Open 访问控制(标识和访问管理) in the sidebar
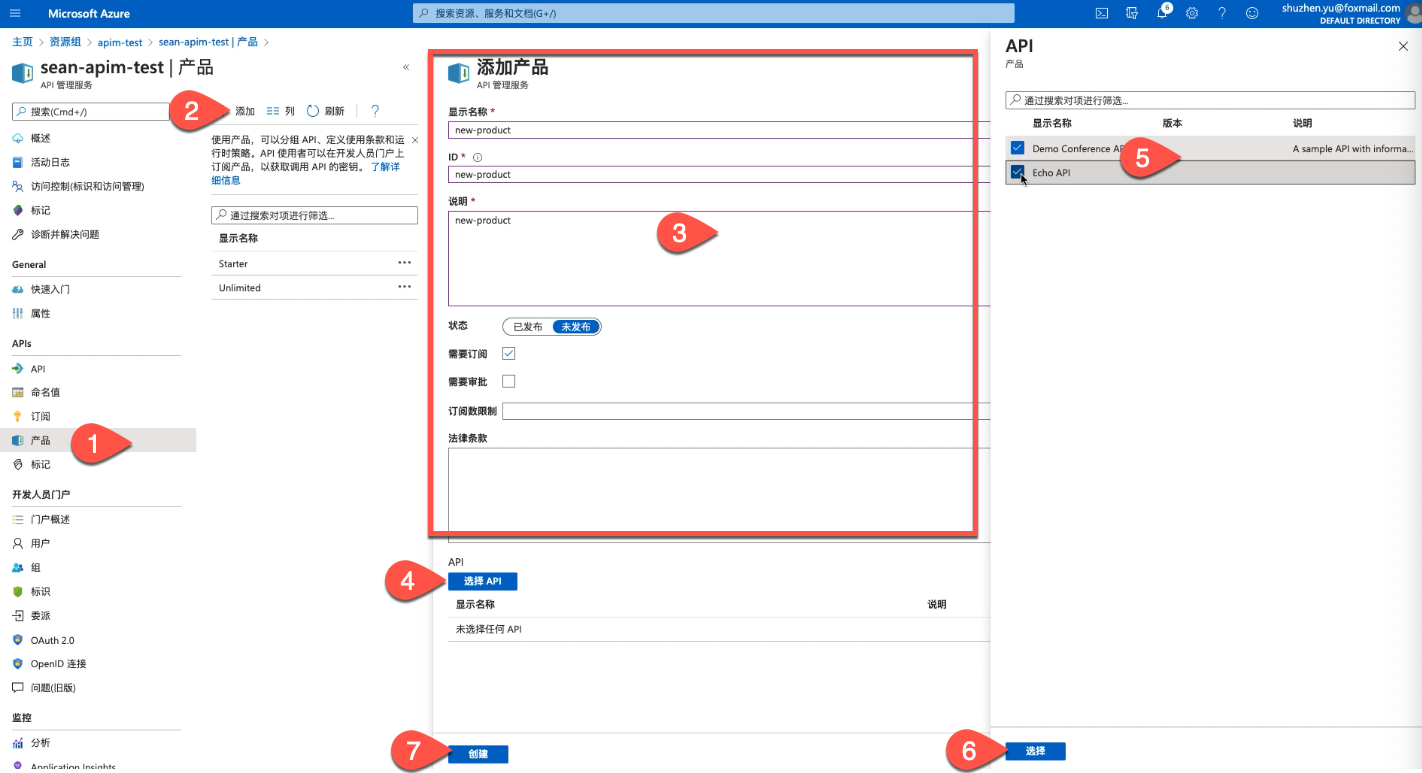Image resolution: width=1422 pixels, height=773 pixels. [x=87, y=186]
